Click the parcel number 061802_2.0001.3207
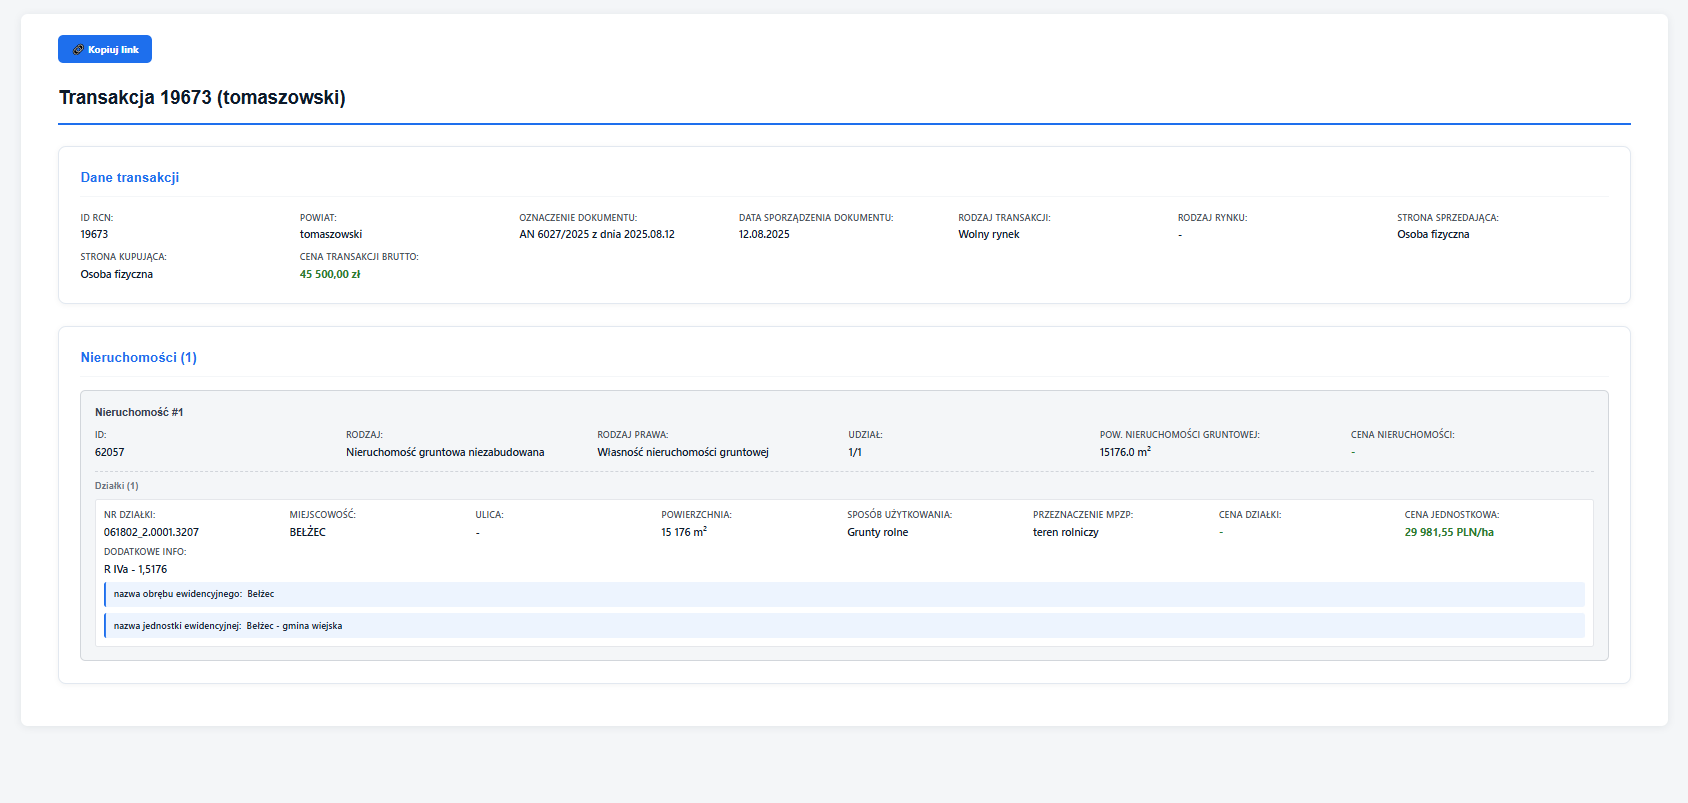The height and width of the screenshot is (803, 1688). pos(151,532)
